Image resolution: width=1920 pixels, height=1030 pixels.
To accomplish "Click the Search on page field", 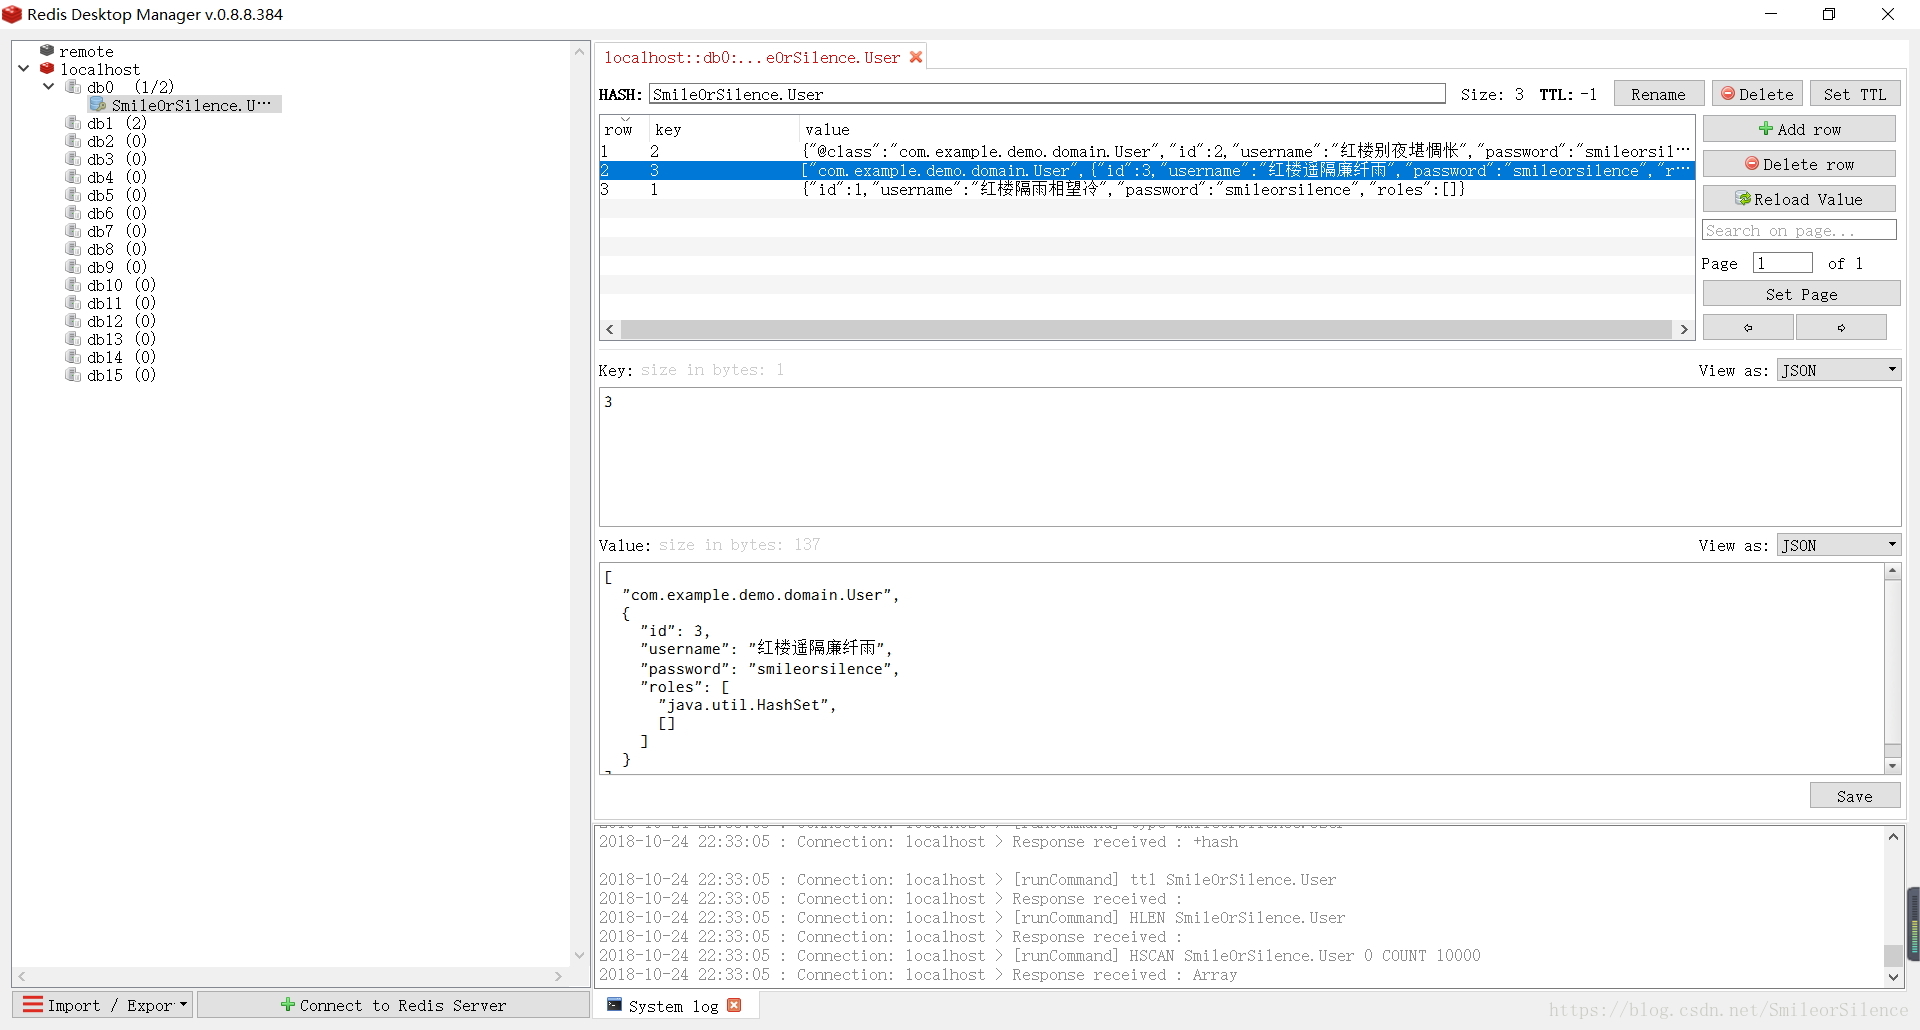I will pyautogui.click(x=1799, y=230).
